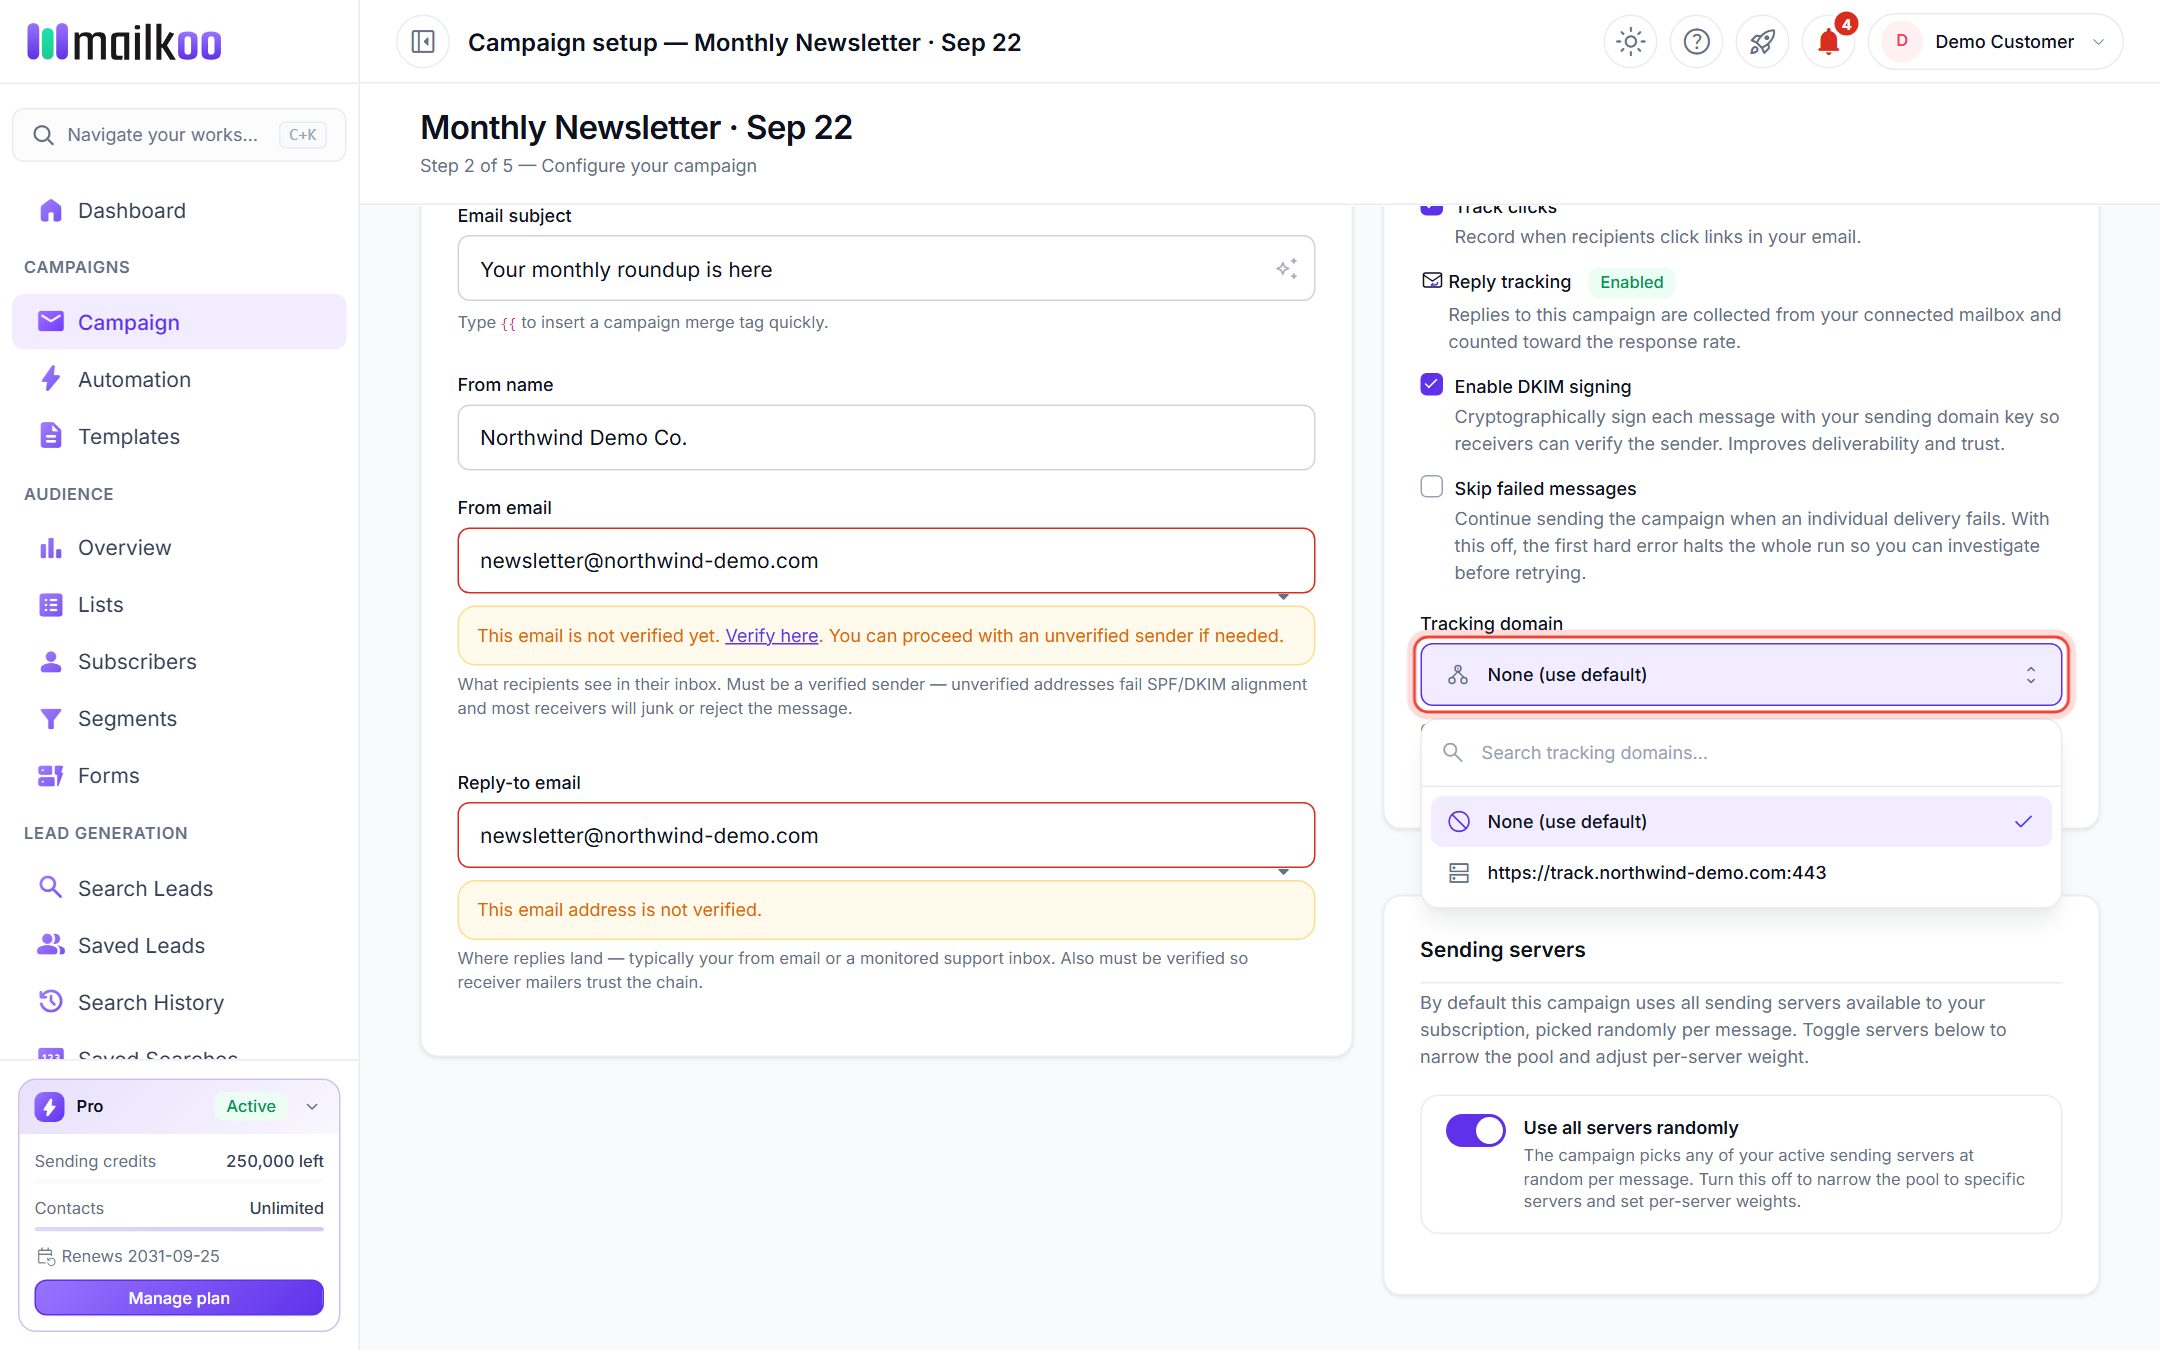Open Dashboard from sidebar

[x=179, y=210]
